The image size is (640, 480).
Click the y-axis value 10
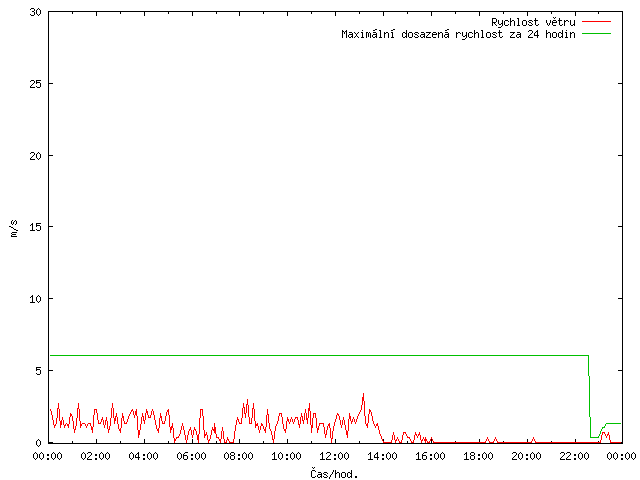(x=36, y=299)
